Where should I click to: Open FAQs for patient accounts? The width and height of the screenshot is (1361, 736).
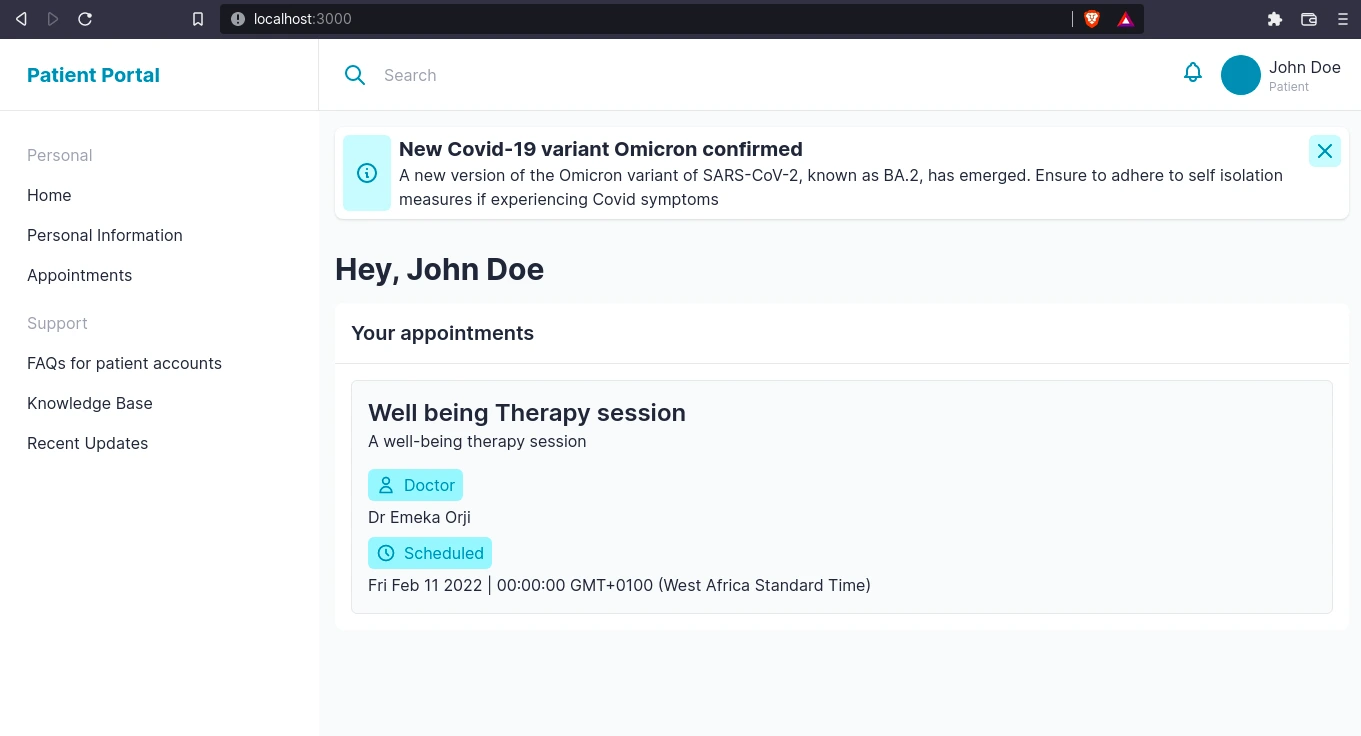click(125, 363)
